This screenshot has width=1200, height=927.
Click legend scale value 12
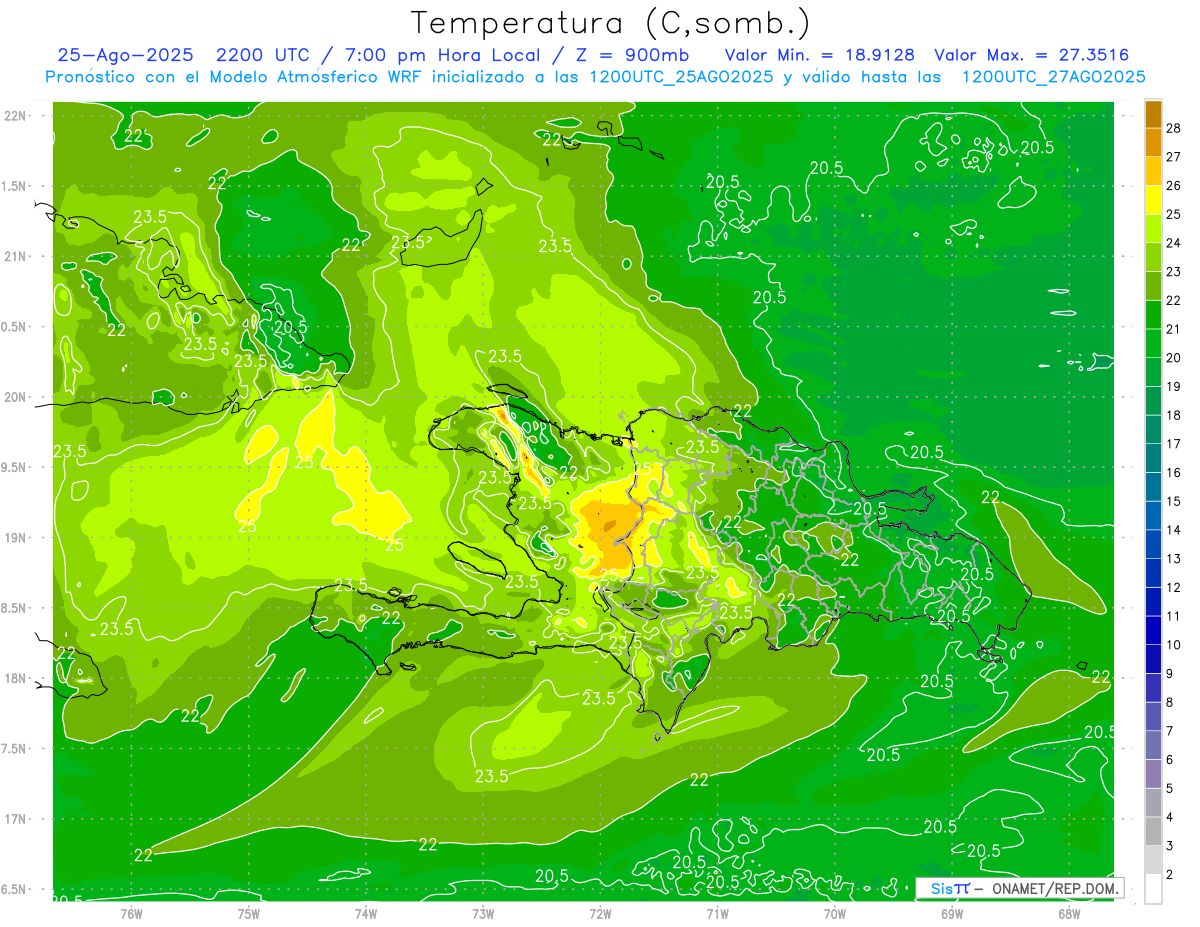click(1174, 588)
